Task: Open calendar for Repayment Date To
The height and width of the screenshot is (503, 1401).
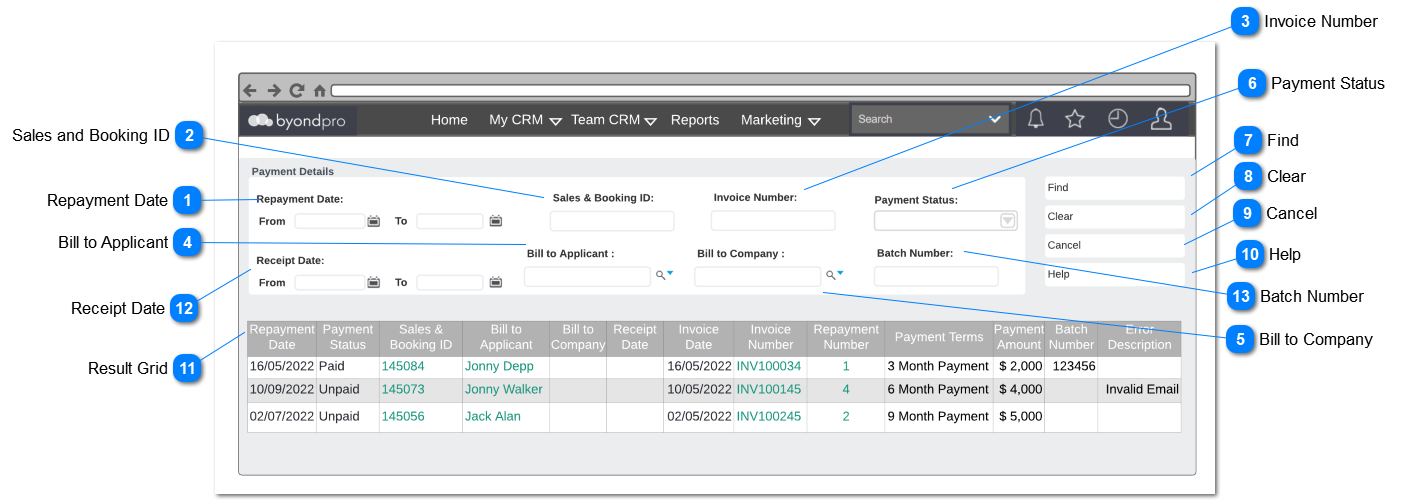Action: [x=495, y=221]
